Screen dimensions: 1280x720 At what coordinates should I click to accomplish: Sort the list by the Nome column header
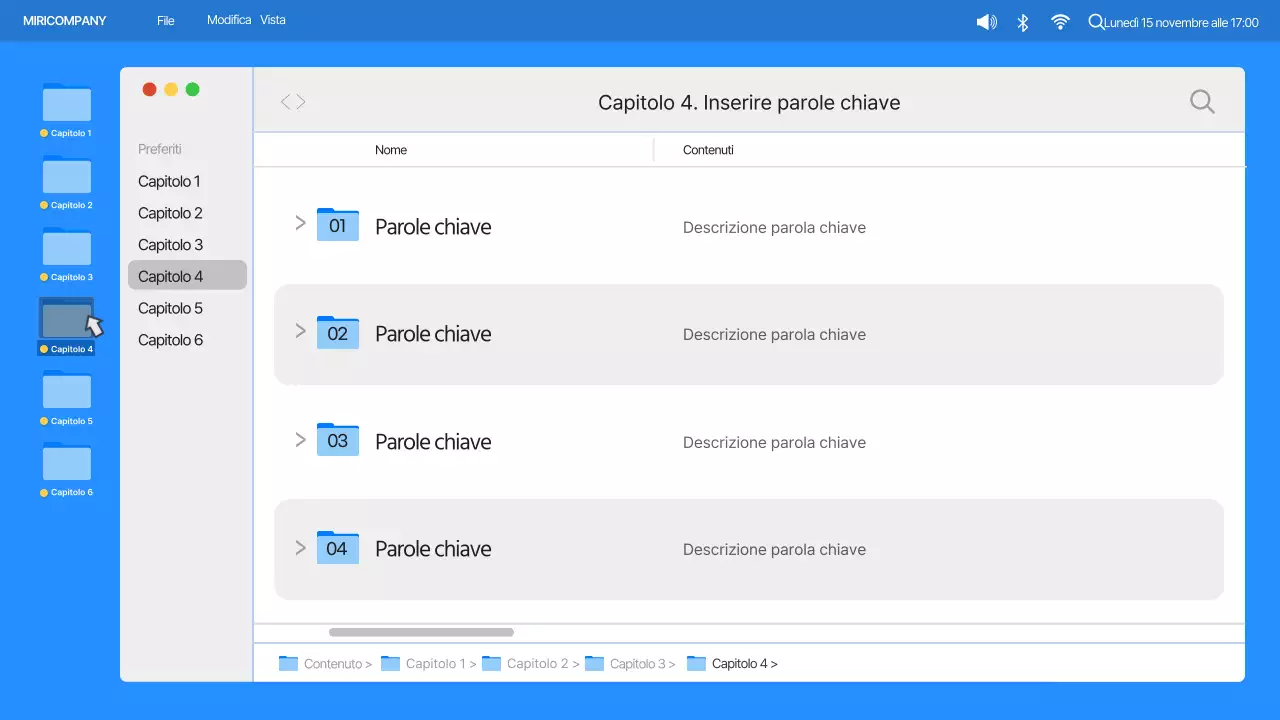click(x=391, y=149)
